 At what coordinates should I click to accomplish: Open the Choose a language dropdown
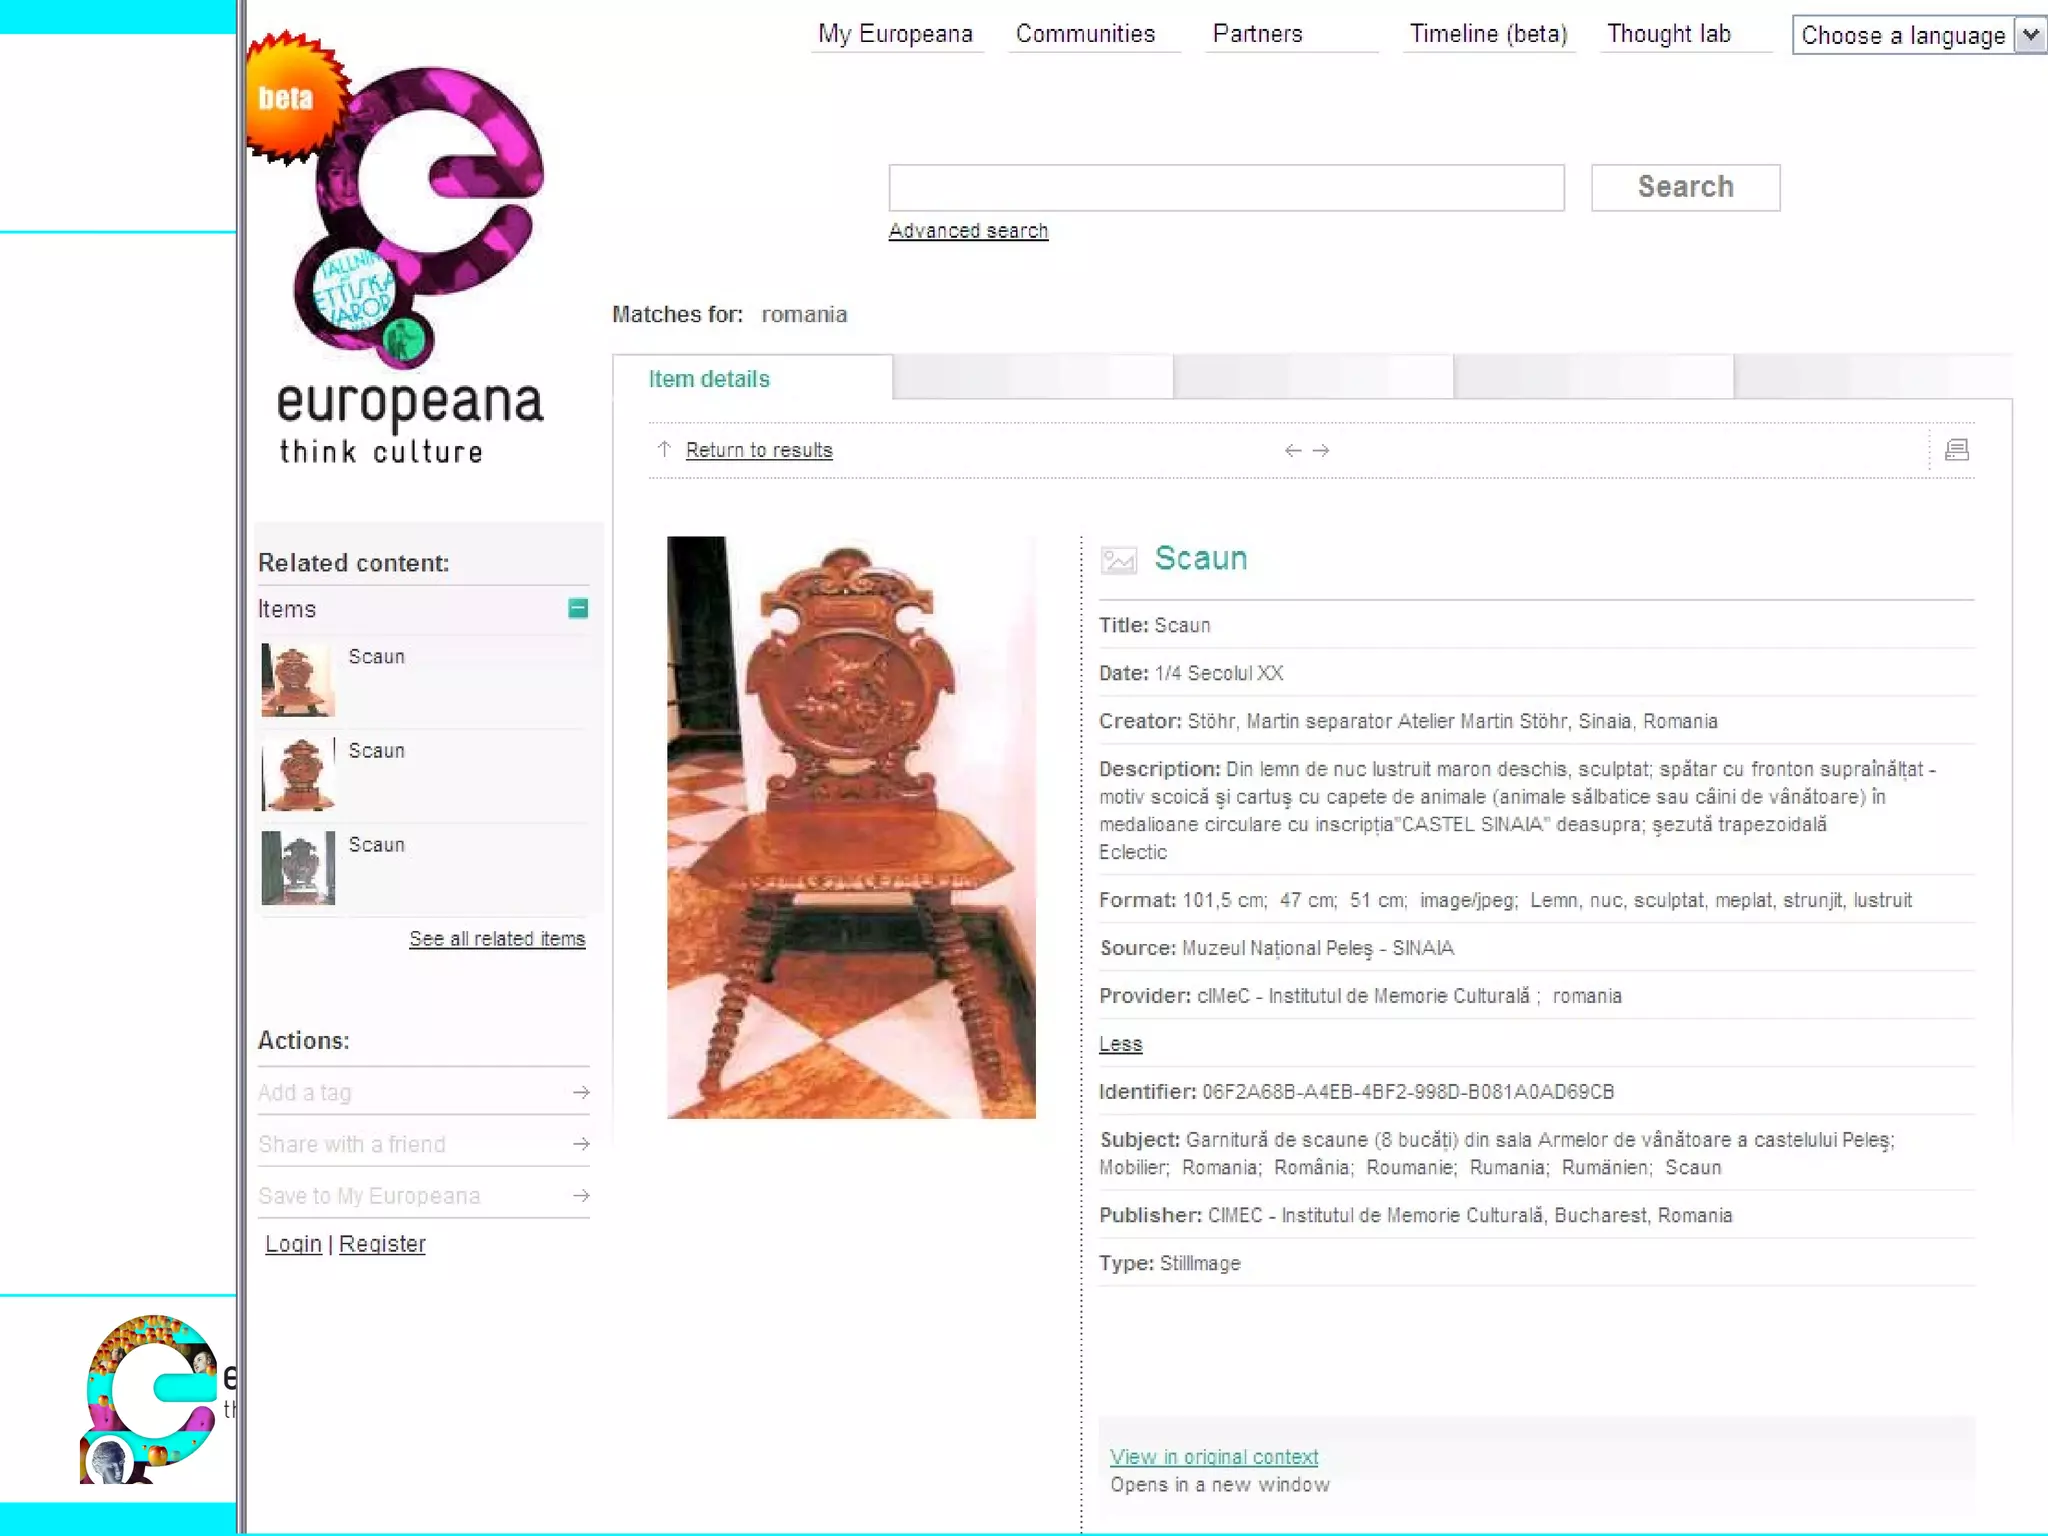click(x=1919, y=35)
